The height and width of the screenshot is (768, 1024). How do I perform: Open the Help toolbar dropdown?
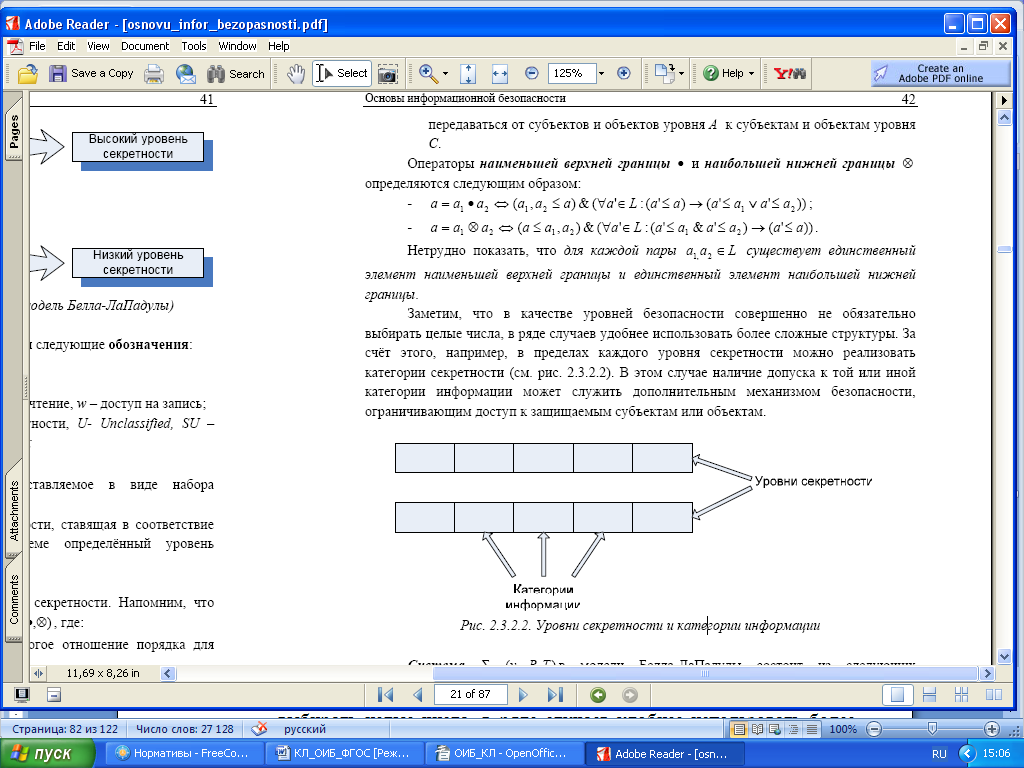729,73
